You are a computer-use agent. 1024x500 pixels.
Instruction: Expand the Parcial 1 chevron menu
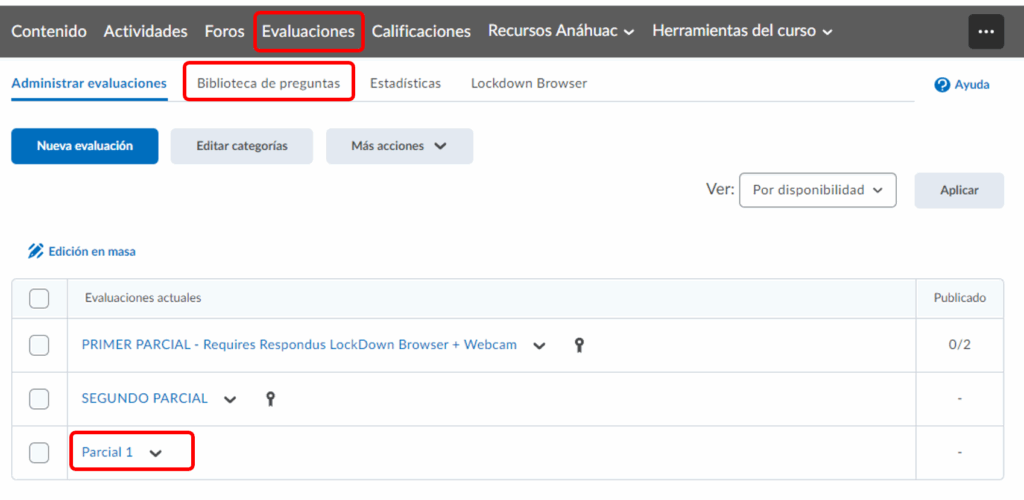point(155,453)
